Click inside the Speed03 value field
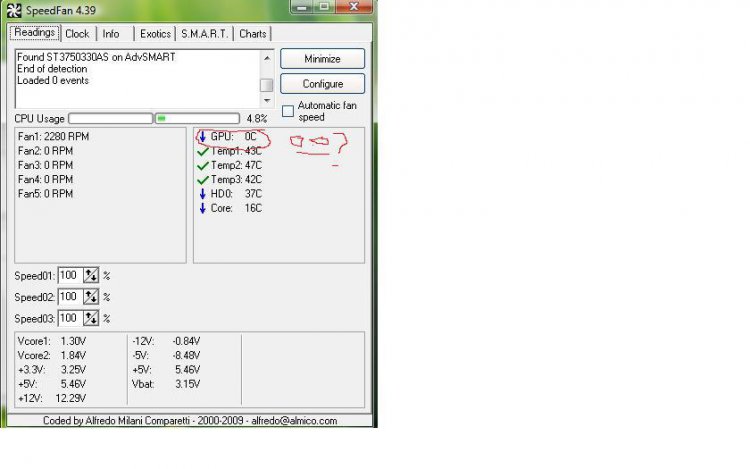 click(70, 318)
